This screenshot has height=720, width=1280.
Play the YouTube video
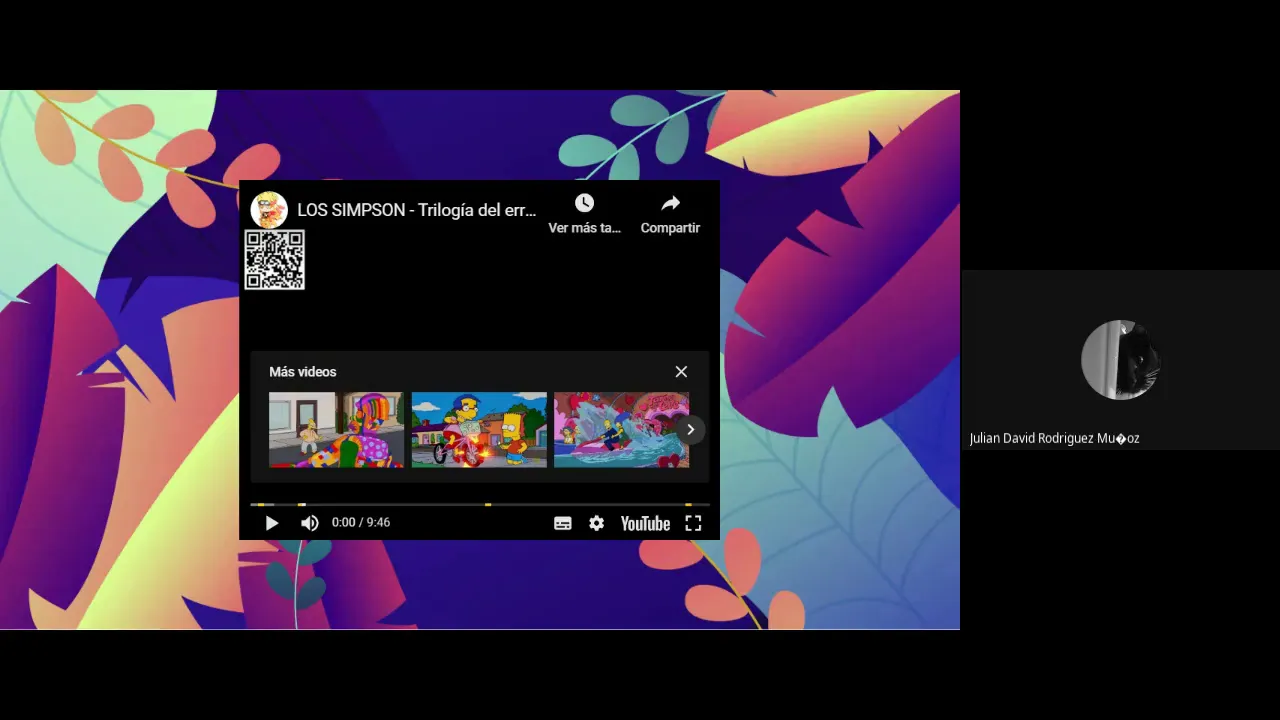click(x=271, y=523)
